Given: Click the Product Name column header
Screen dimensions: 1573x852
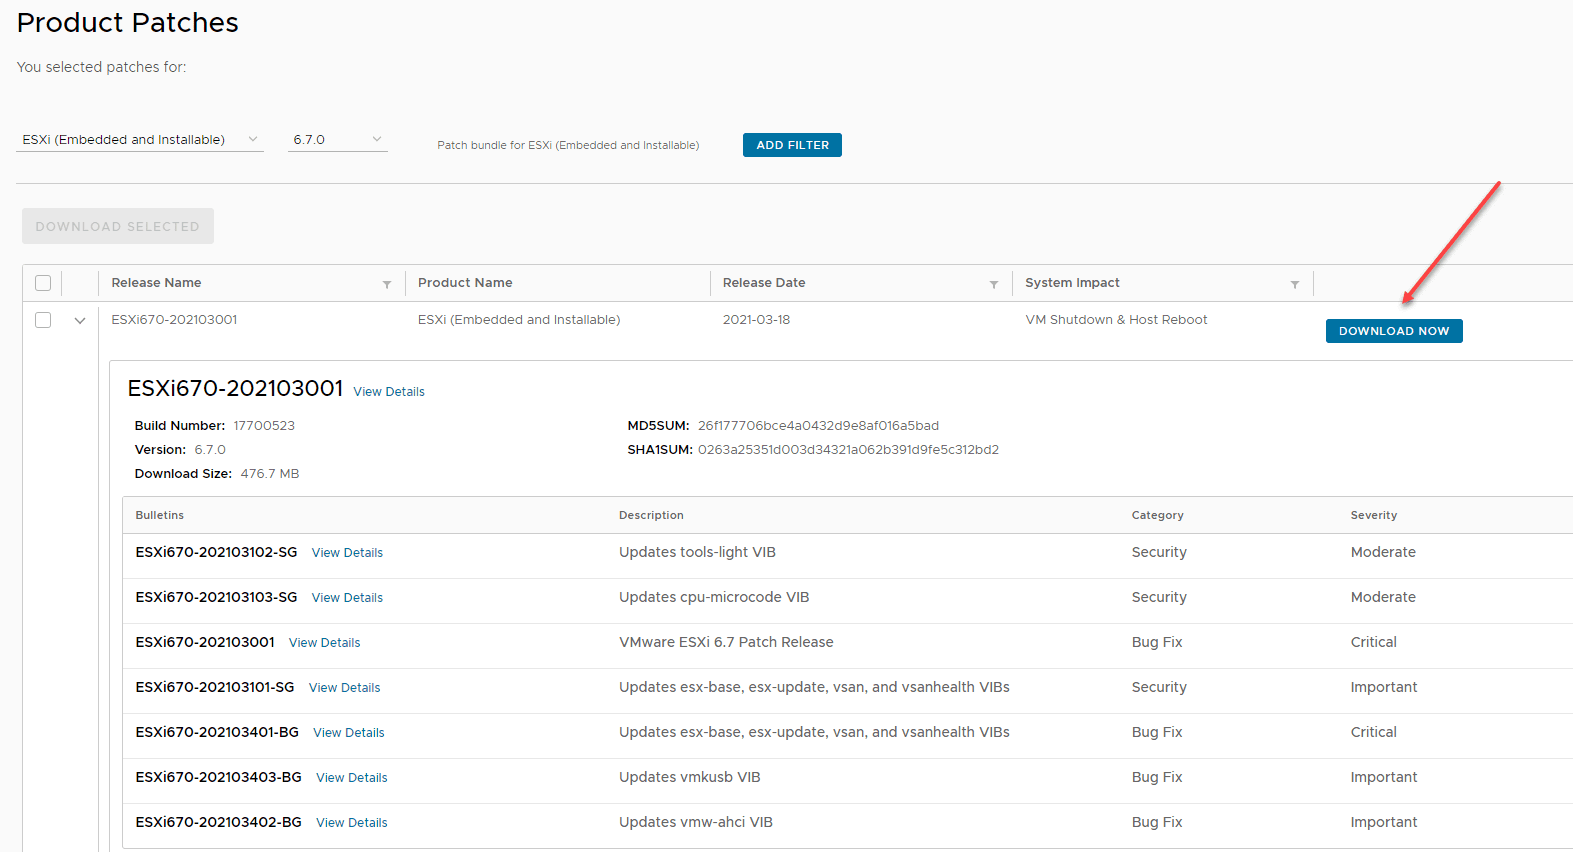Looking at the screenshot, I should [465, 283].
